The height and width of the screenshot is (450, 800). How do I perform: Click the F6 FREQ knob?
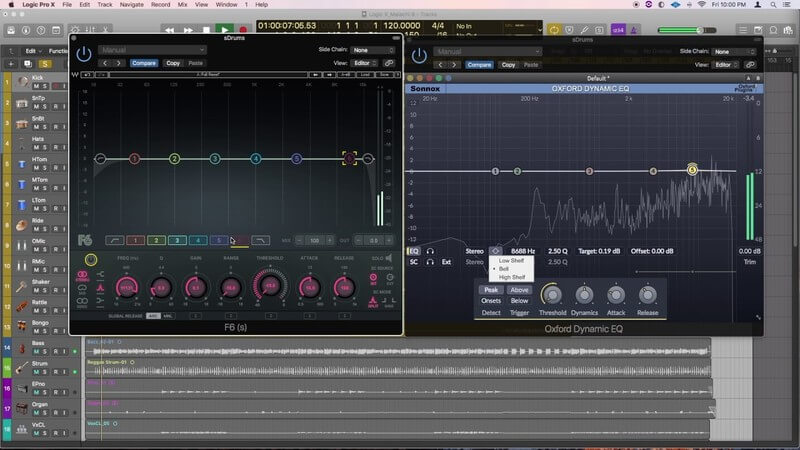pos(127,288)
